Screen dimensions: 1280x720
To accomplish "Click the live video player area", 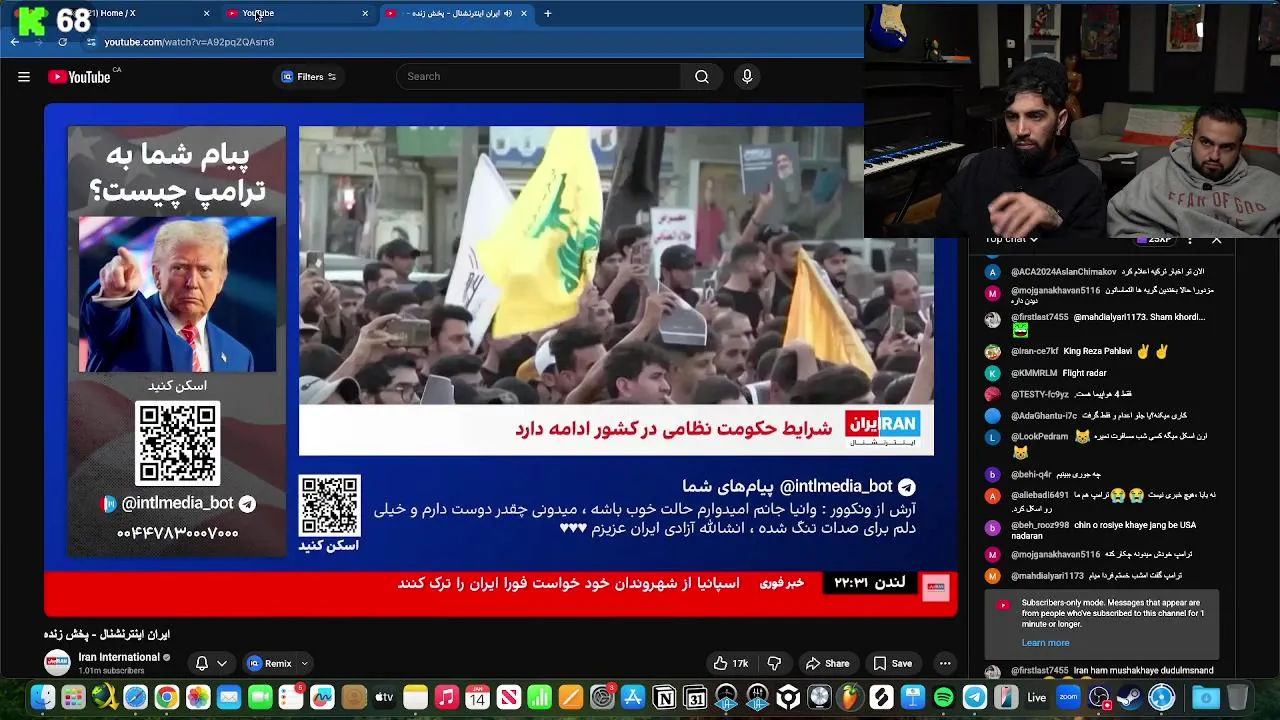I will click(x=500, y=360).
